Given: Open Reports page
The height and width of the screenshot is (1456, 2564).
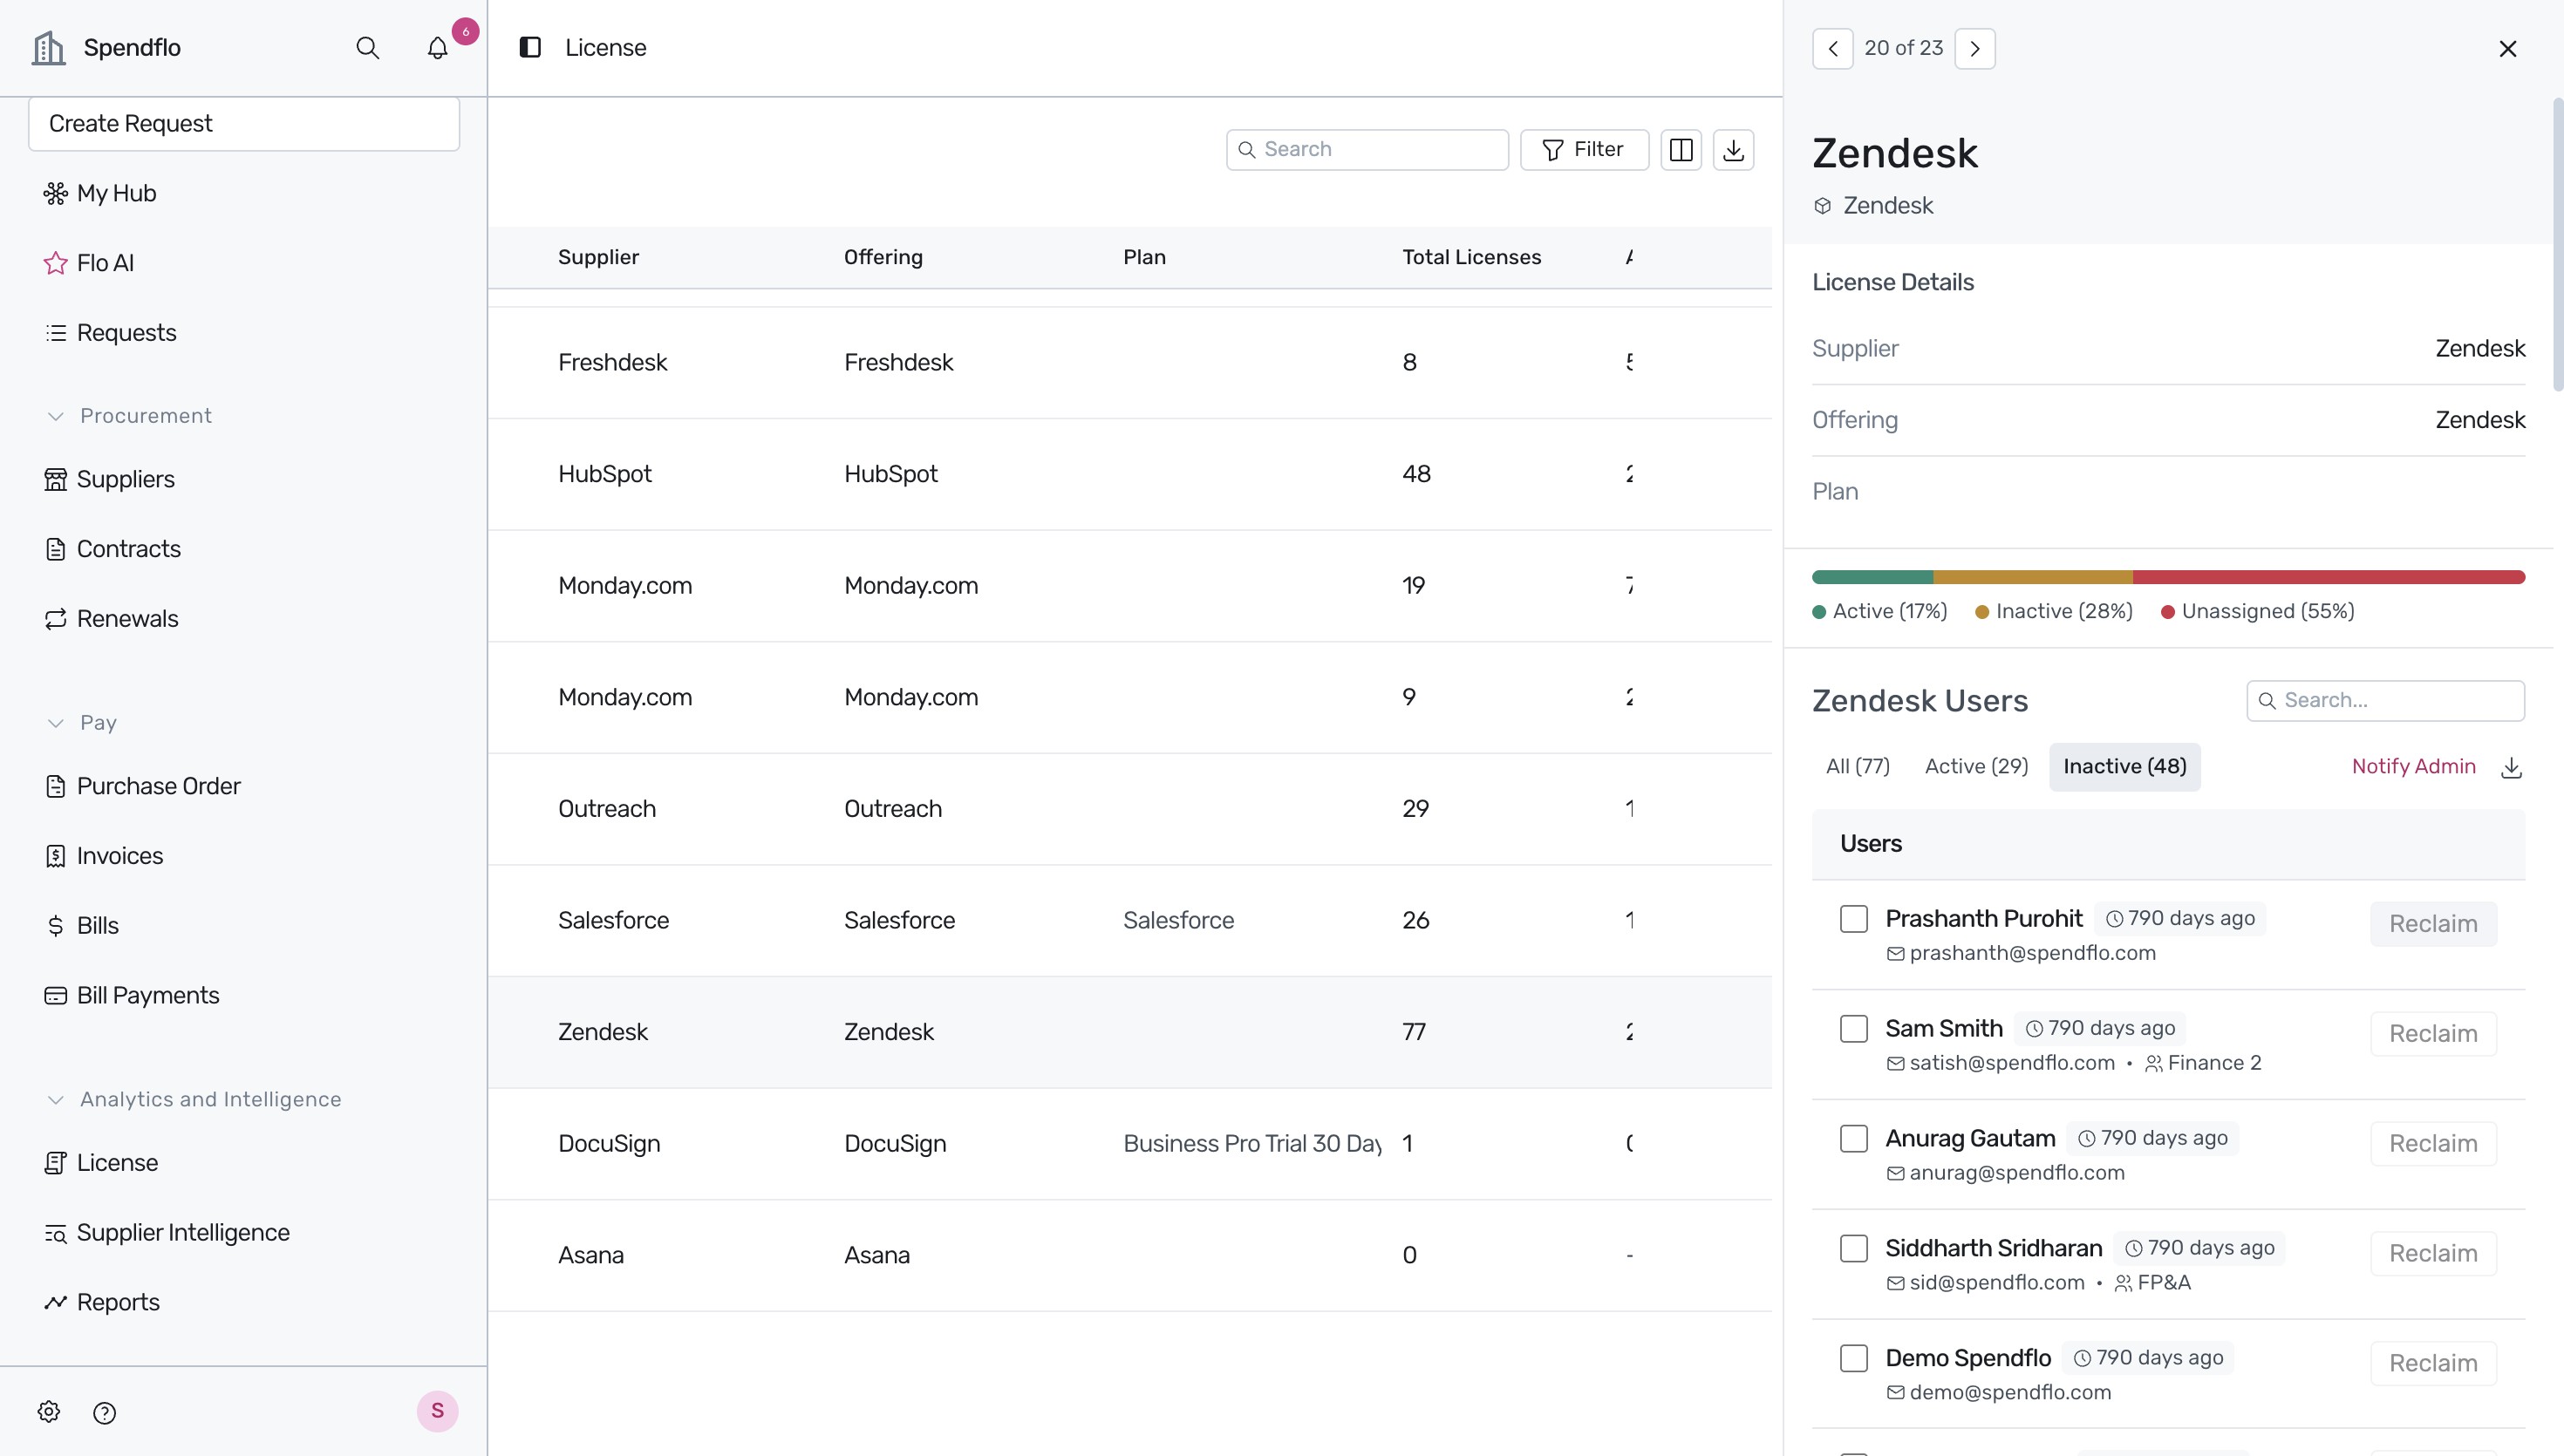Looking at the screenshot, I should click(101, 1302).
